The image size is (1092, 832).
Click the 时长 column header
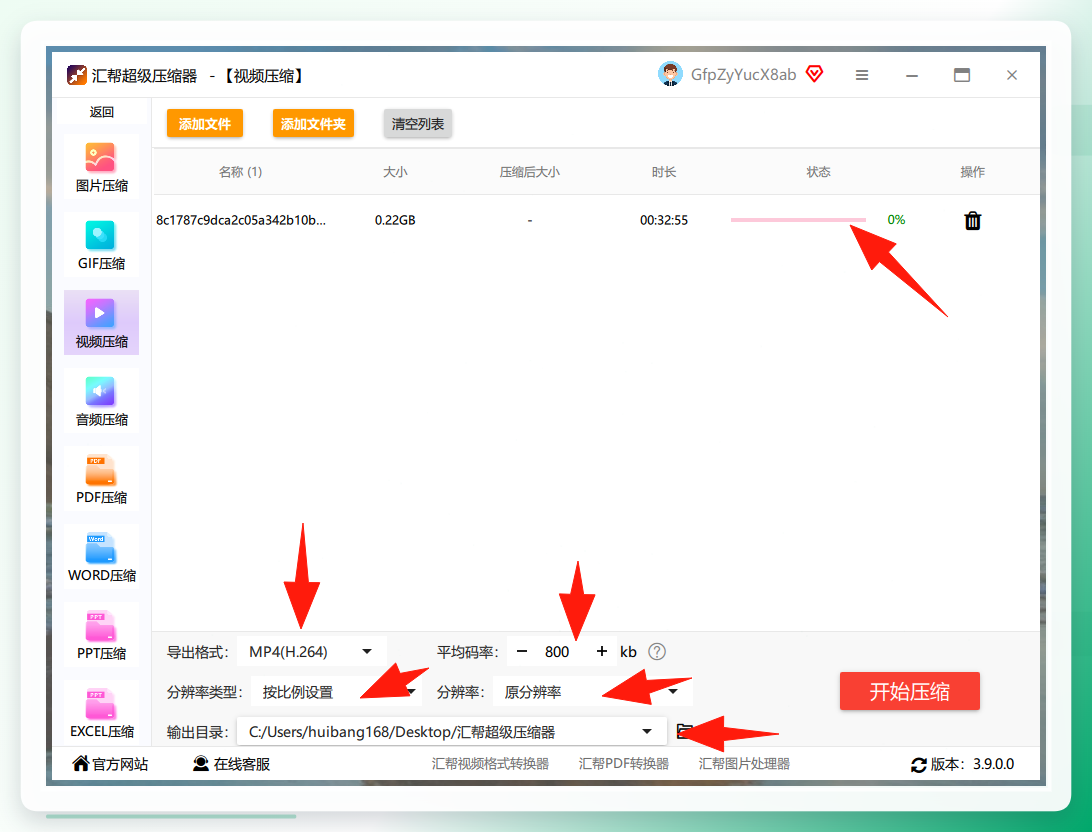[664, 172]
